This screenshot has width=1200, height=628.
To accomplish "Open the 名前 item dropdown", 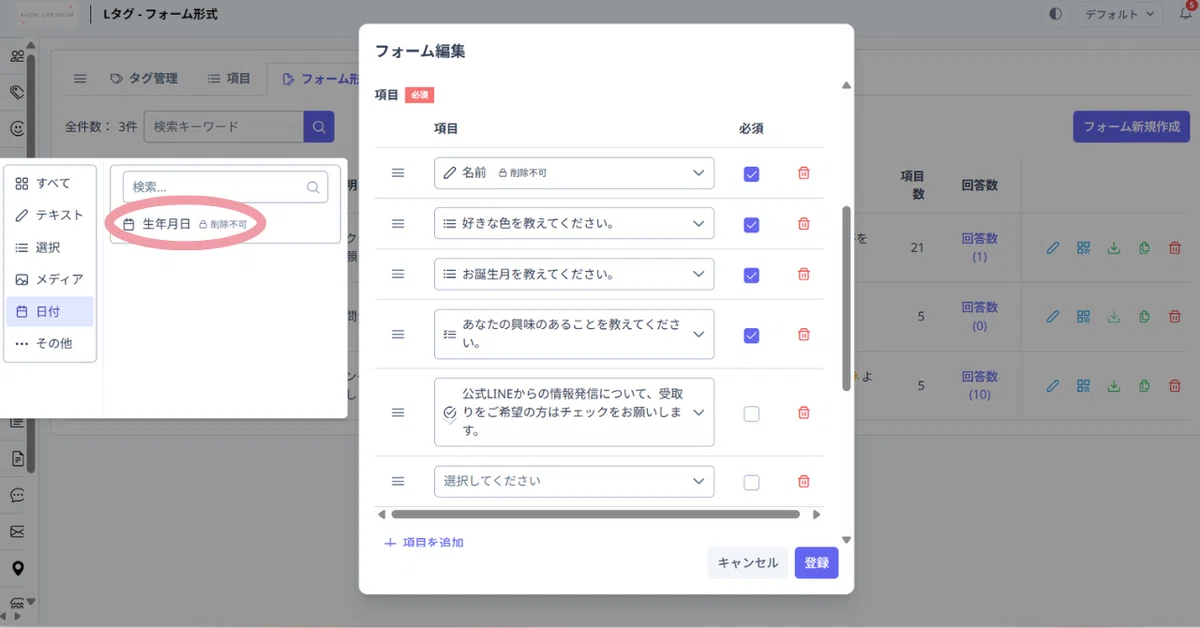I will 574,173.
